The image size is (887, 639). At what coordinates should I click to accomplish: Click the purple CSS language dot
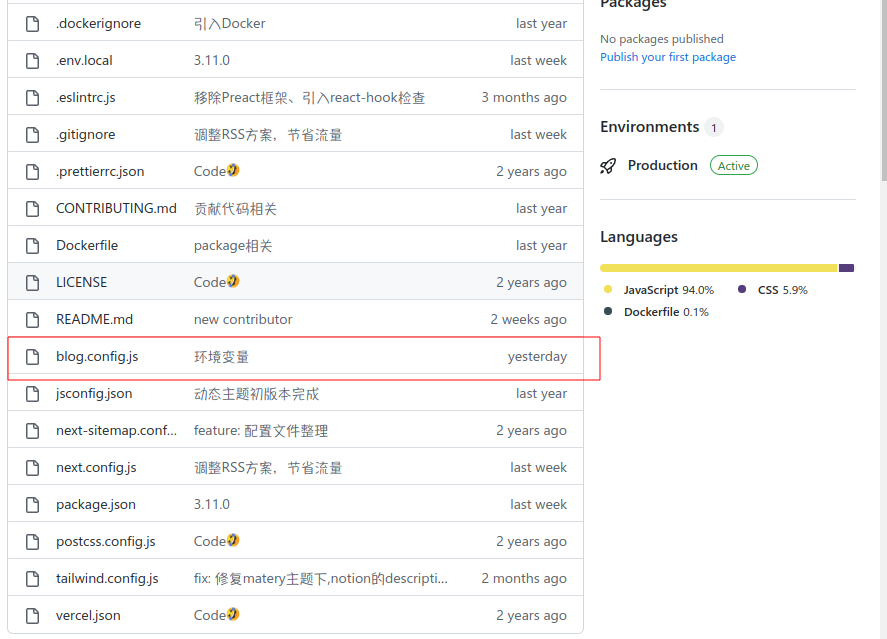(x=740, y=289)
